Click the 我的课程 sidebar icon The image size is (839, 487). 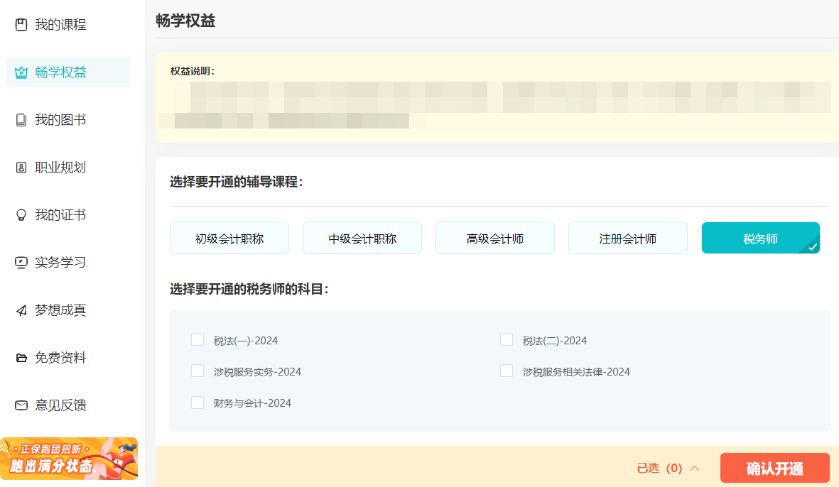[x=21, y=24]
